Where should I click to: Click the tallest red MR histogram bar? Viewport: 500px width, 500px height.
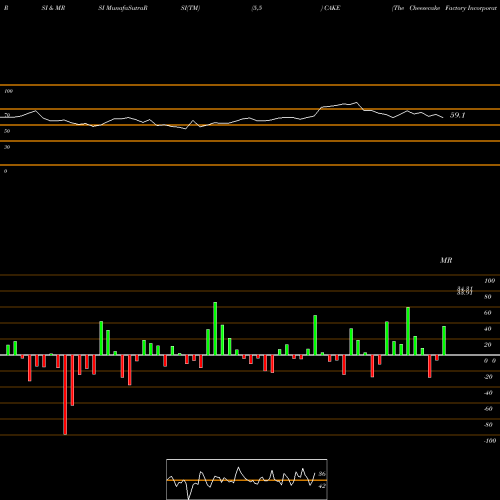click(x=65, y=395)
